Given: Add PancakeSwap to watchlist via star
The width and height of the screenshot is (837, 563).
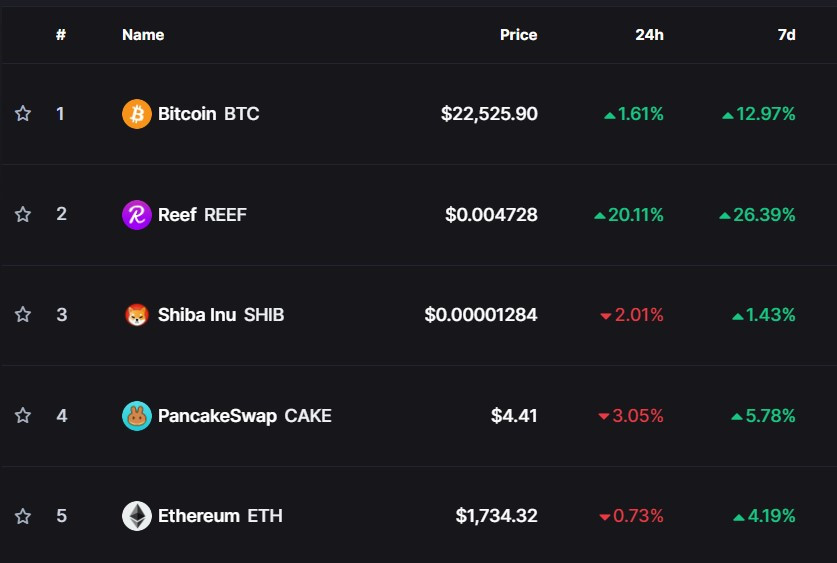Looking at the screenshot, I should [23, 416].
